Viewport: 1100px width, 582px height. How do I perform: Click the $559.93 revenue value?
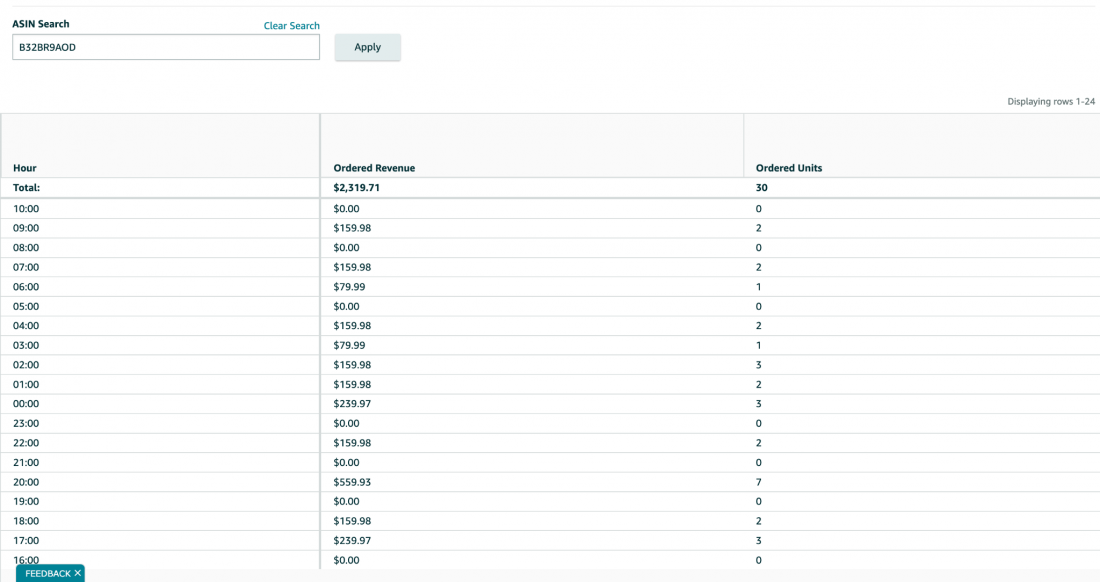[352, 482]
